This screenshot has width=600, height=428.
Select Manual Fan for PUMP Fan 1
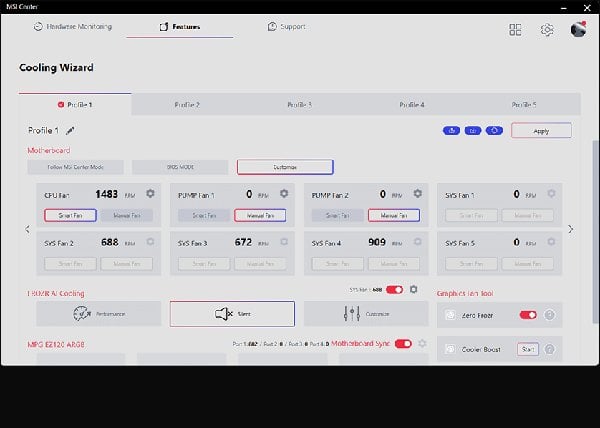[x=260, y=215]
